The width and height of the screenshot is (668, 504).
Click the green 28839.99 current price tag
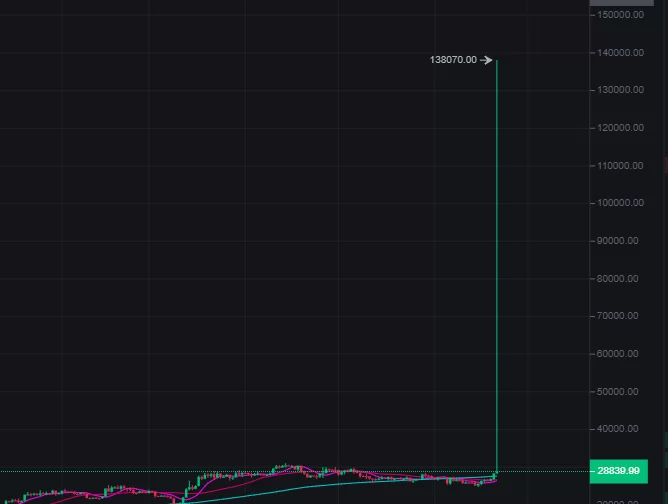point(626,470)
